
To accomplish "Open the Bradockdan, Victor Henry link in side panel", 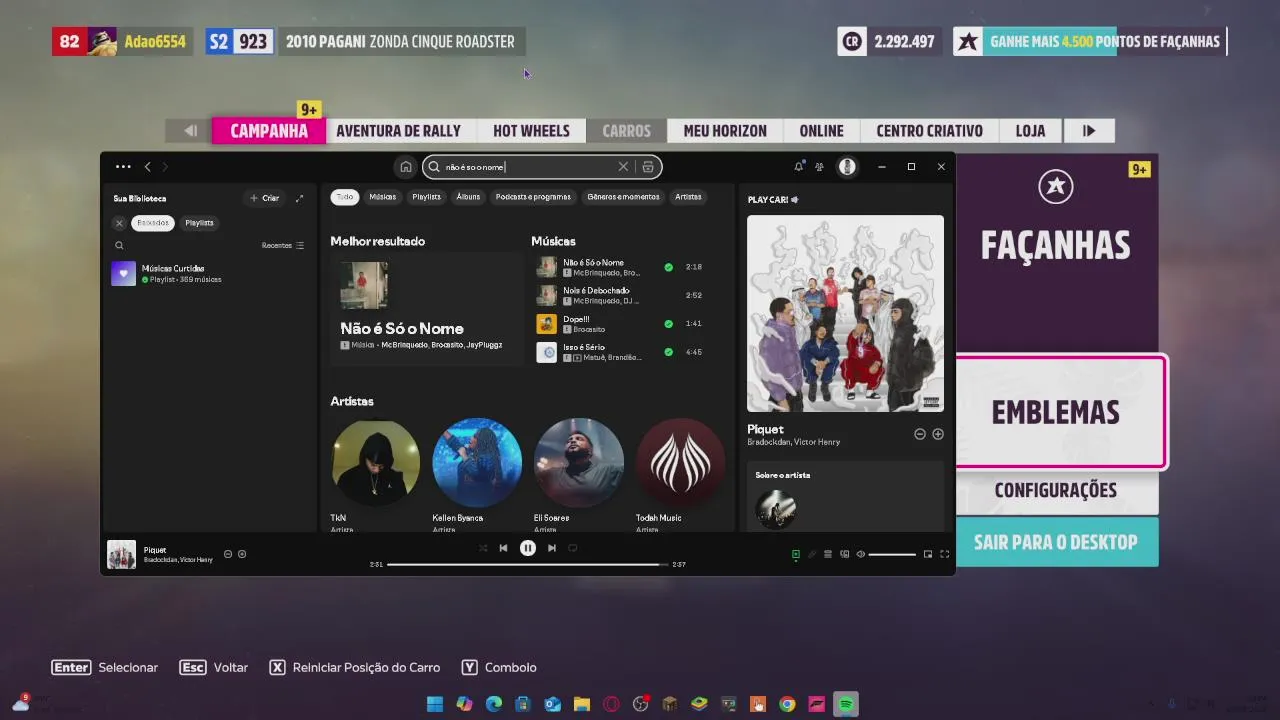I will coord(793,442).
